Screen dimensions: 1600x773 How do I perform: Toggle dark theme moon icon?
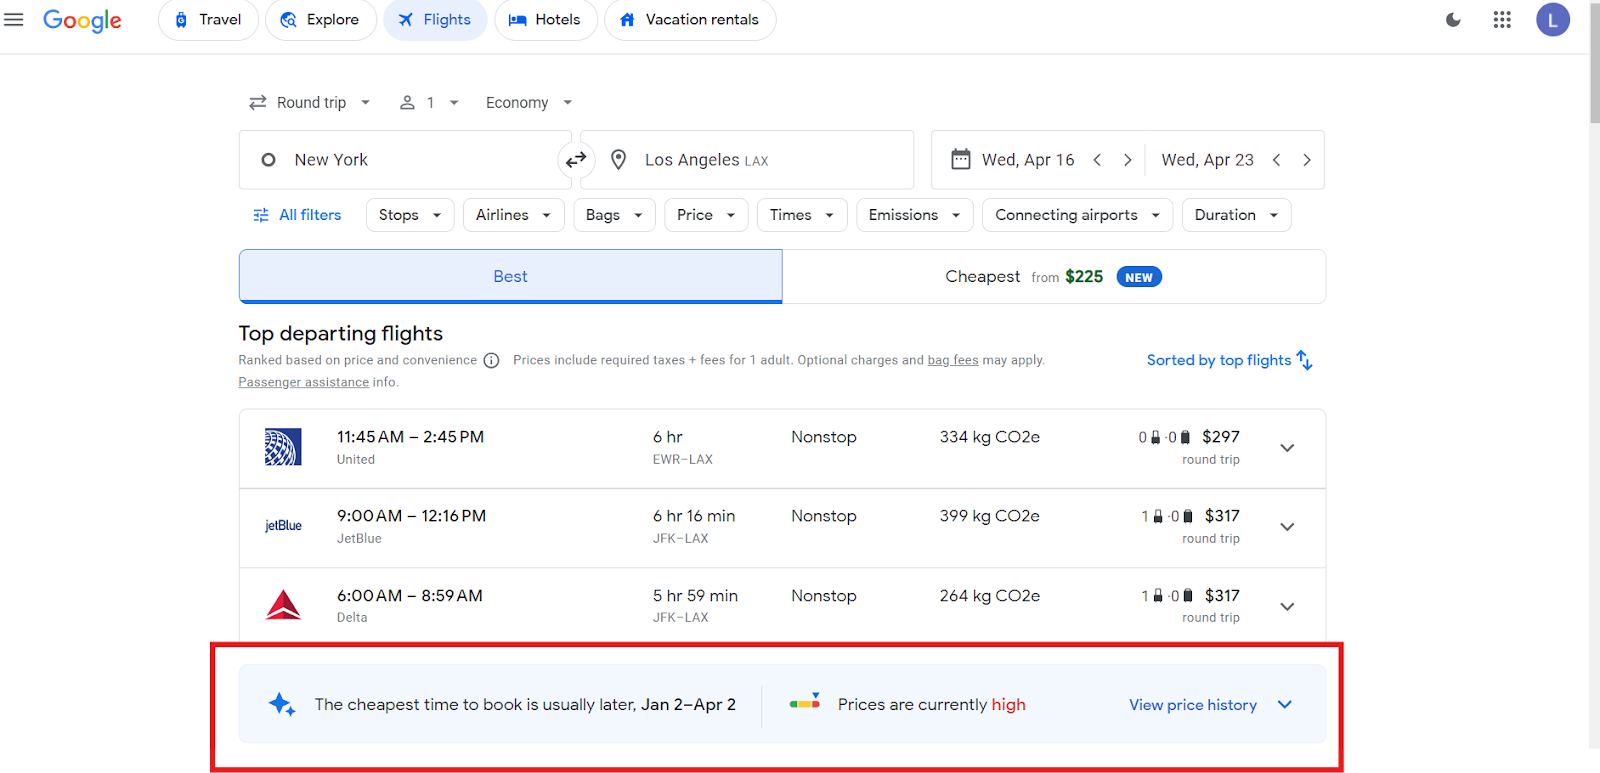[1453, 20]
